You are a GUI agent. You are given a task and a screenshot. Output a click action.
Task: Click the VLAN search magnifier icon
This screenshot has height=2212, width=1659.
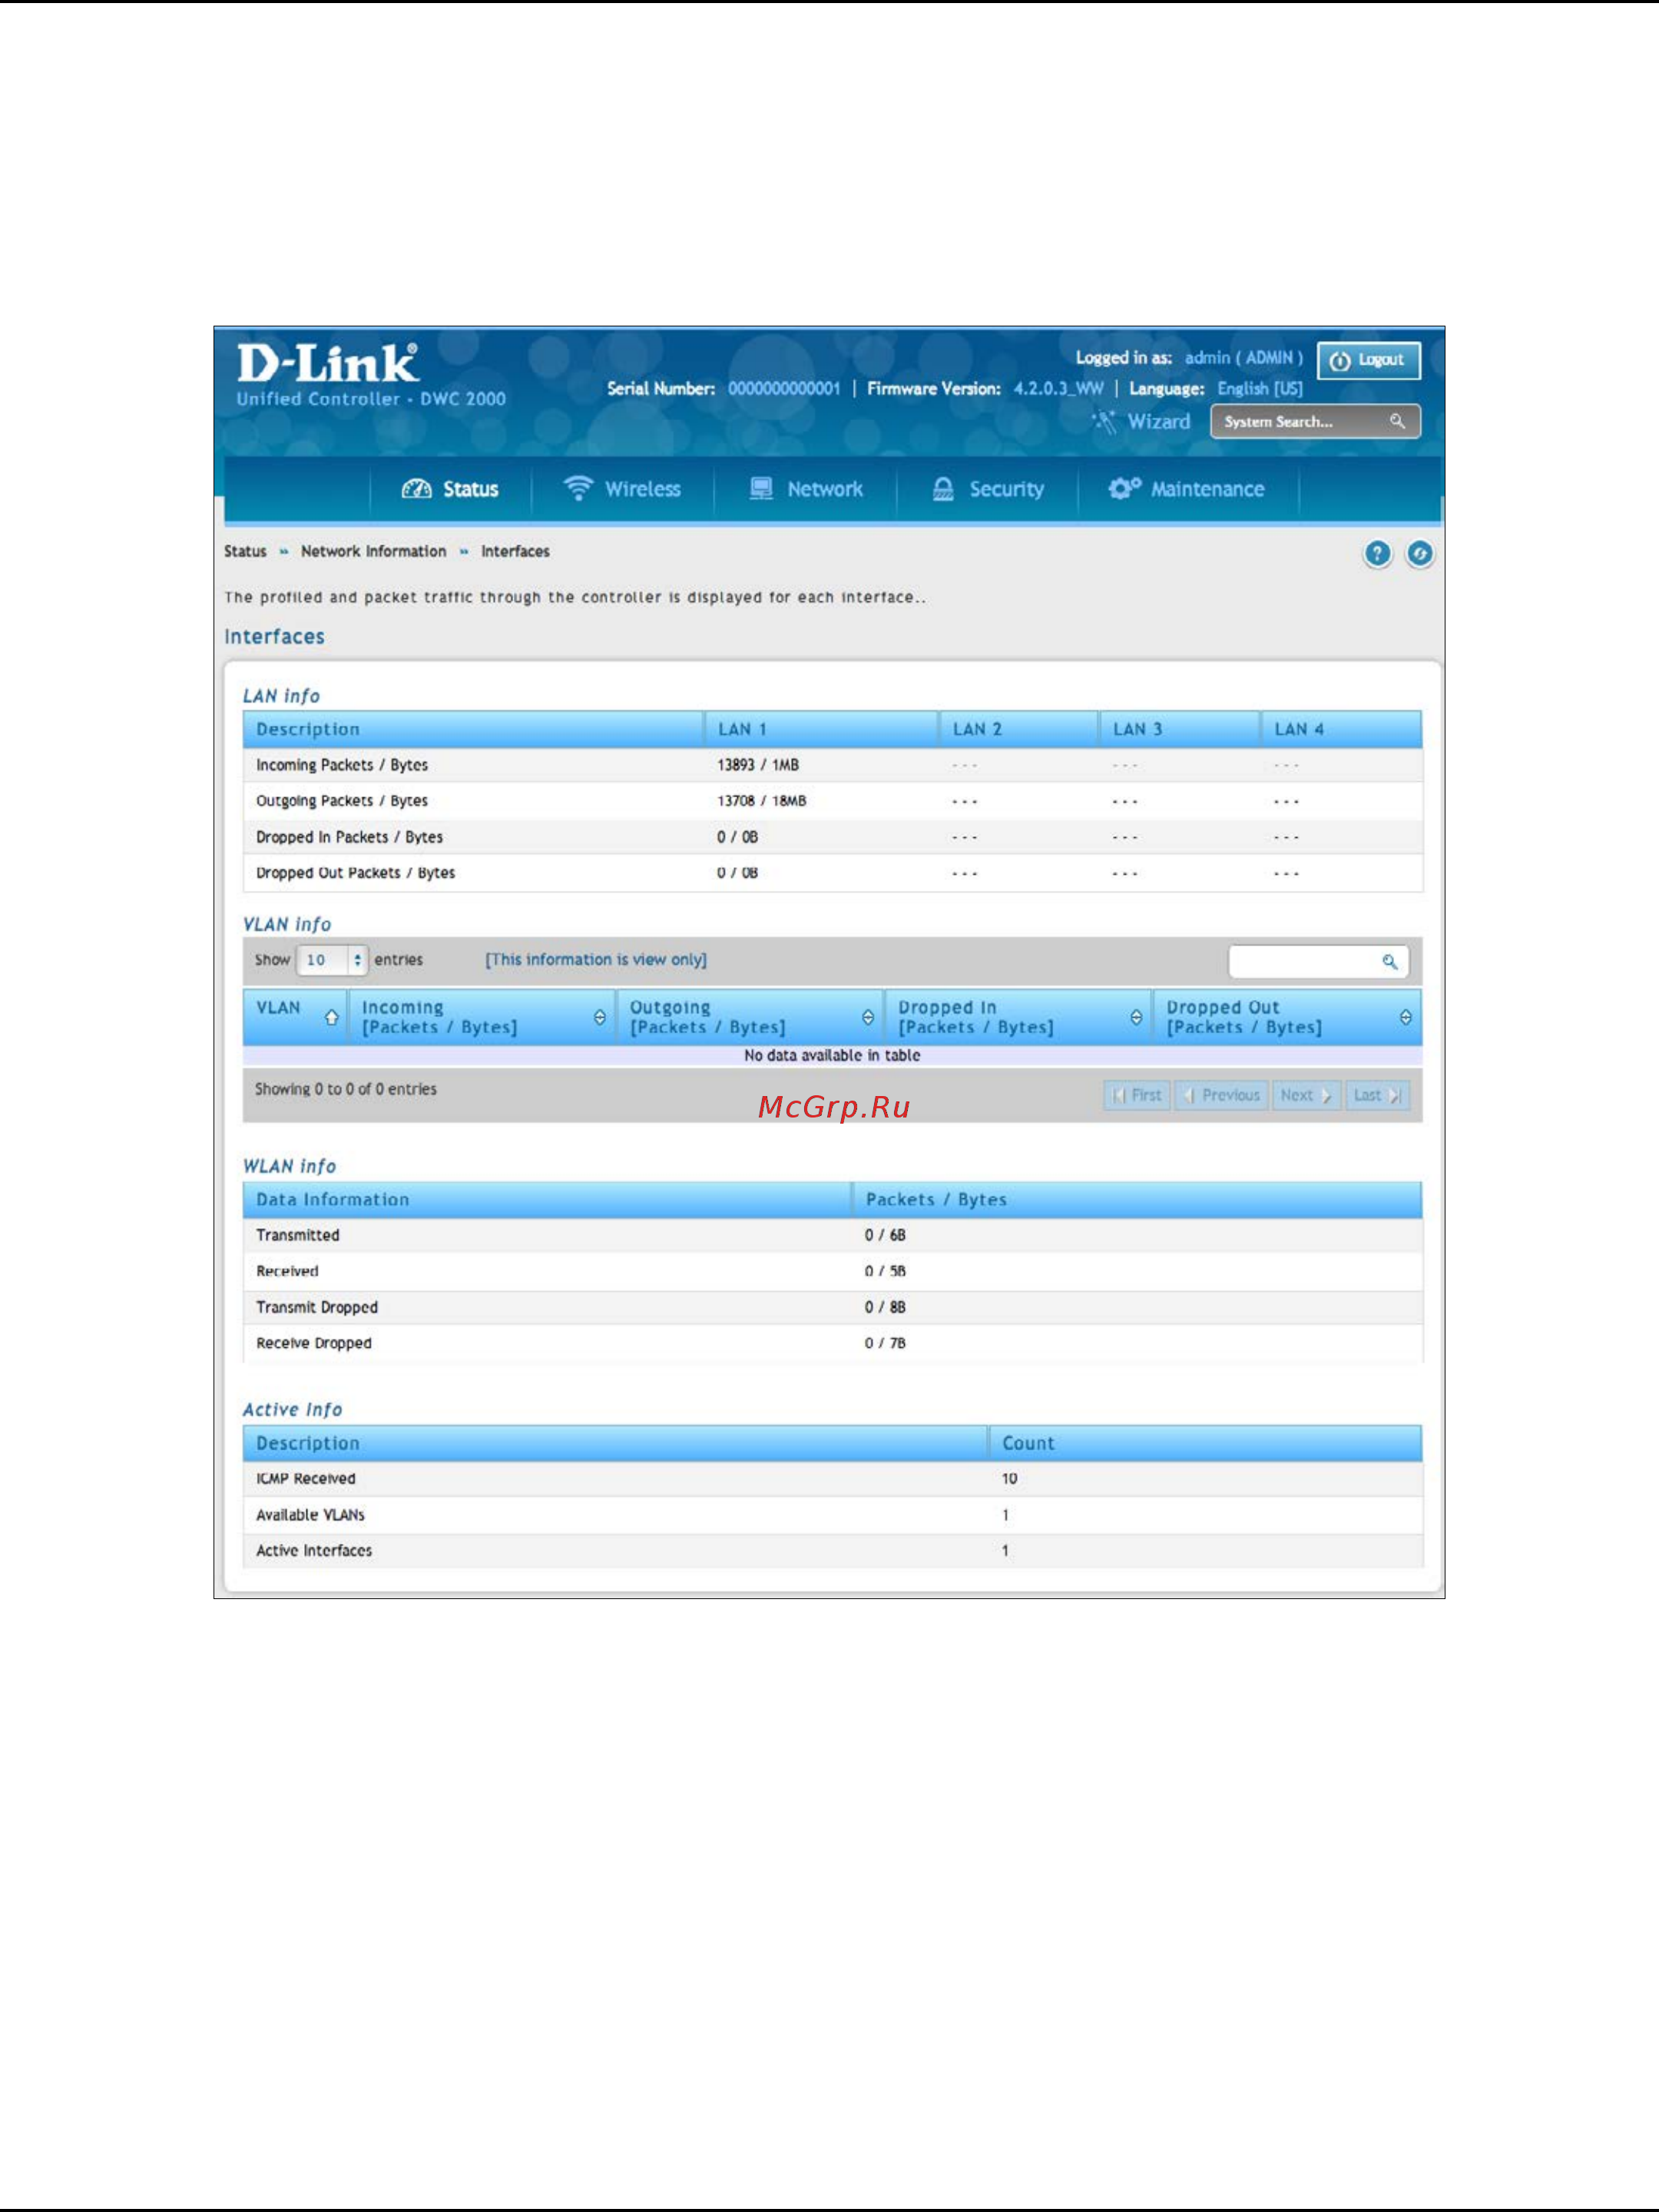[1389, 961]
